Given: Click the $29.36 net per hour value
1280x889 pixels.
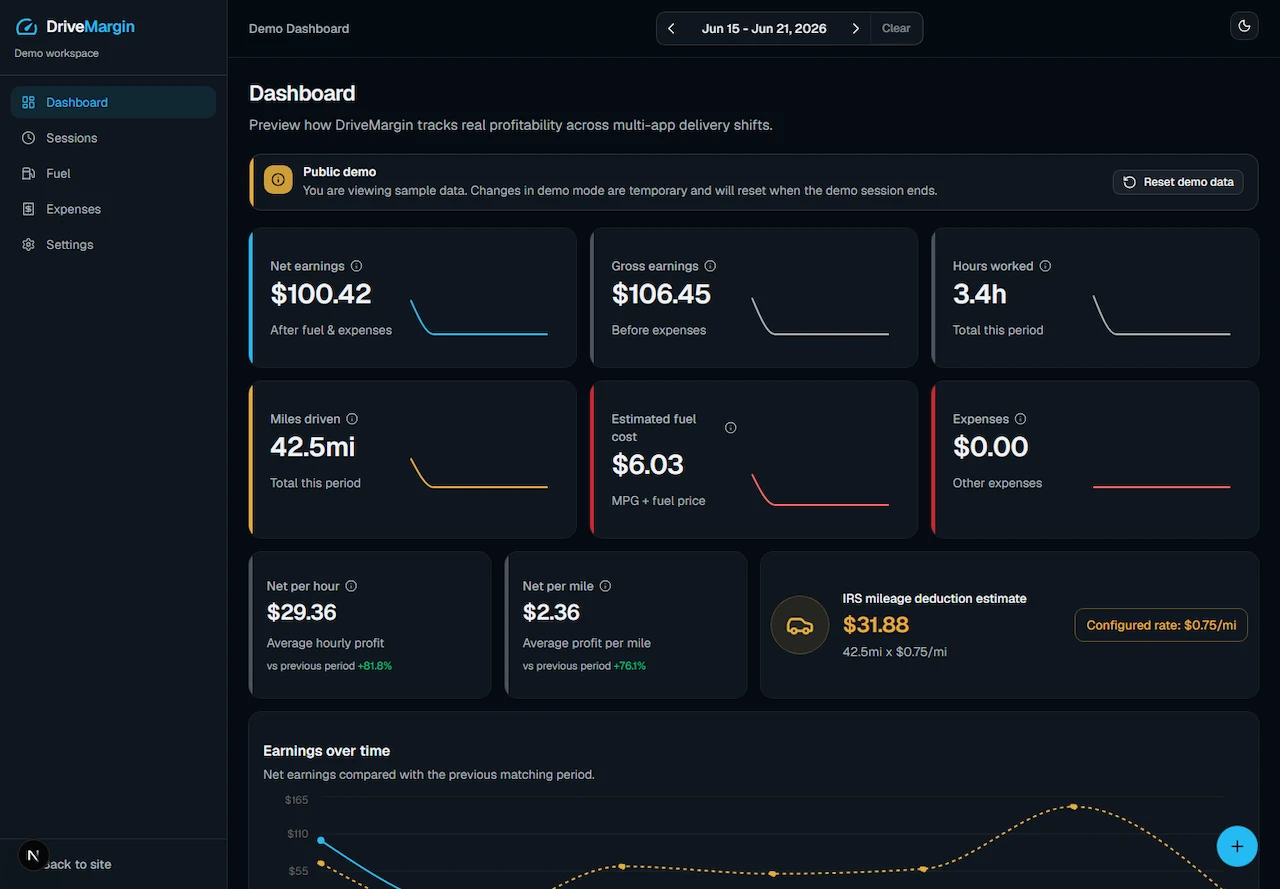Looking at the screenshot, I should tap(302, 612).
